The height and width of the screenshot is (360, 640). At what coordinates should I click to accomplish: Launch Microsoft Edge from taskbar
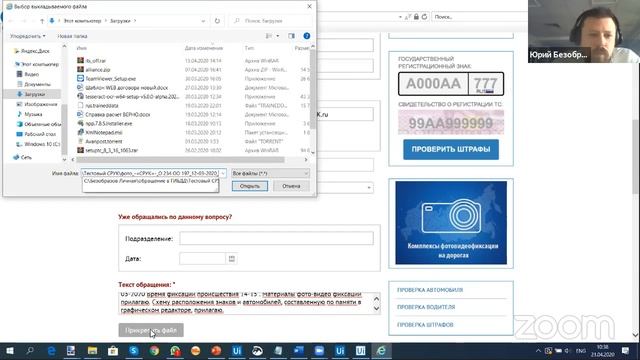click(x=51, y=351)
